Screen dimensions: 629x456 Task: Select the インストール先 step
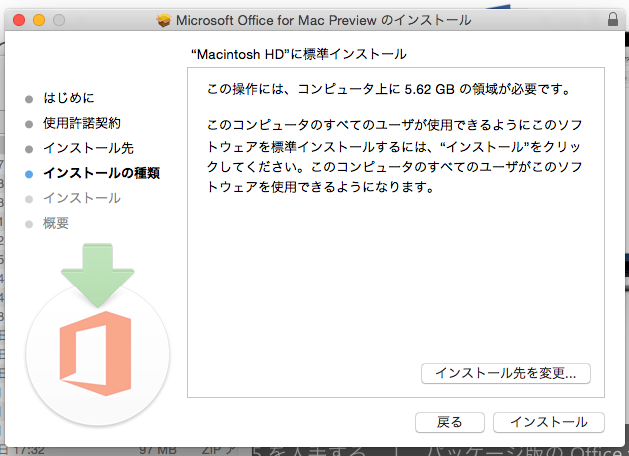point(88,148)
